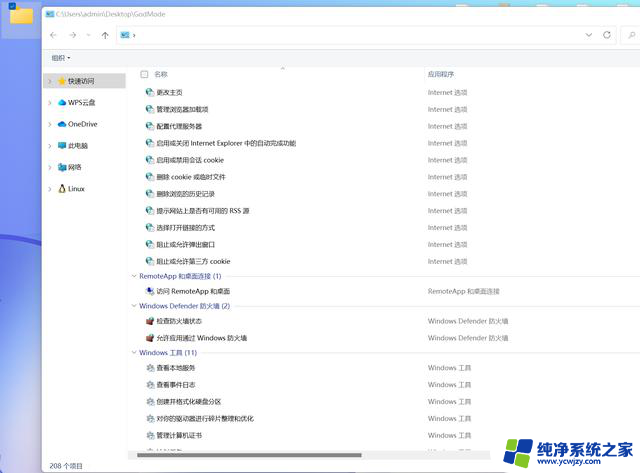Click the 208 个项目 status text
The height and width of the screenshot is (473, 640).
pyautogui.click(x=66, y=466)
